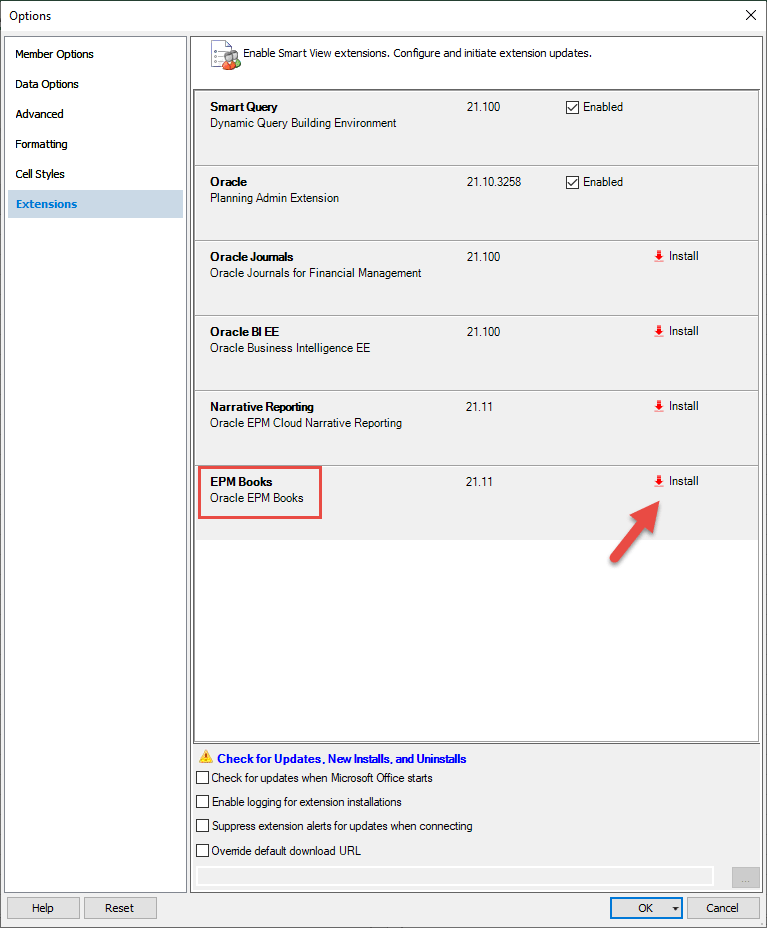Click the Install download icon for Narrative Reporting
The height and width of the screenshot is (928, 767).
(x=658, y=406)
